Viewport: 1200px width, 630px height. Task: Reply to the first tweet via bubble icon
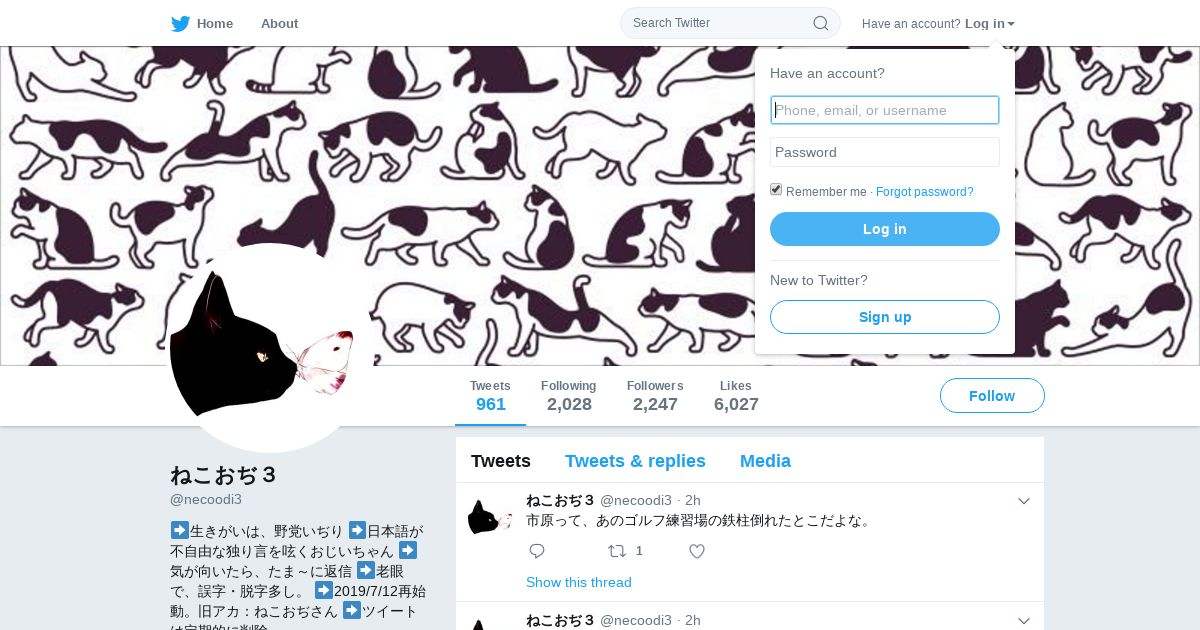pos(537,551)
